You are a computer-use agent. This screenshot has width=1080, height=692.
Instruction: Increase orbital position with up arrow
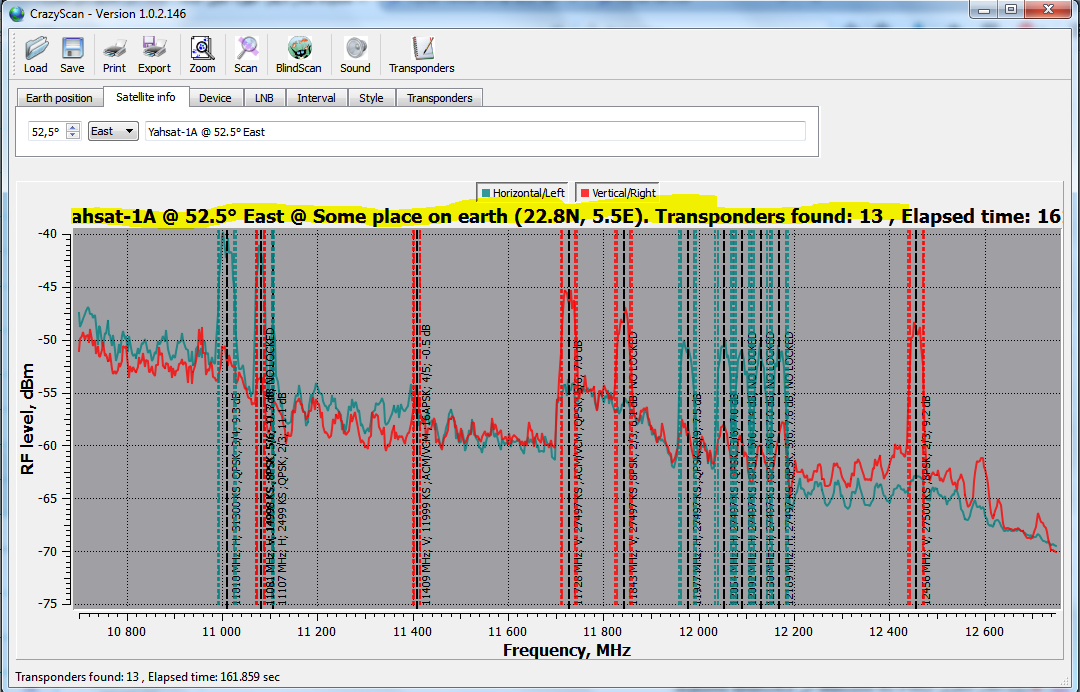72,127
